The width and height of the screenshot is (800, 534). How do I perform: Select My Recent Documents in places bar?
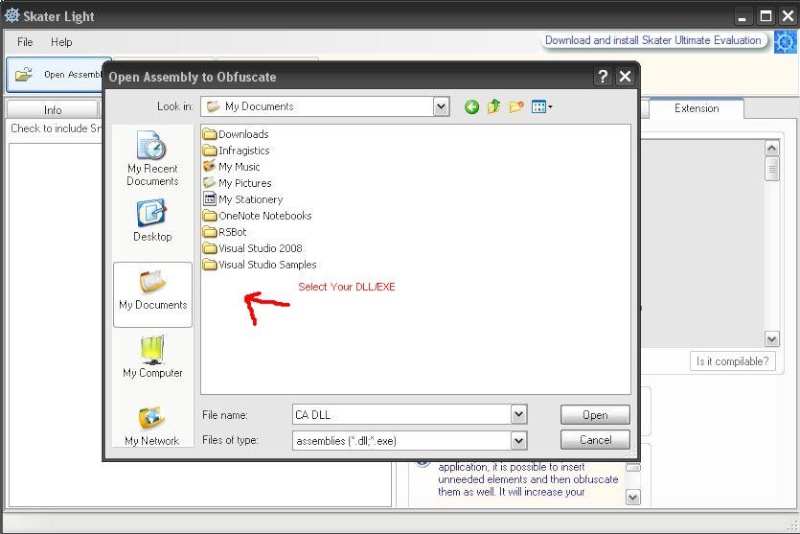[x=152, y=159]
